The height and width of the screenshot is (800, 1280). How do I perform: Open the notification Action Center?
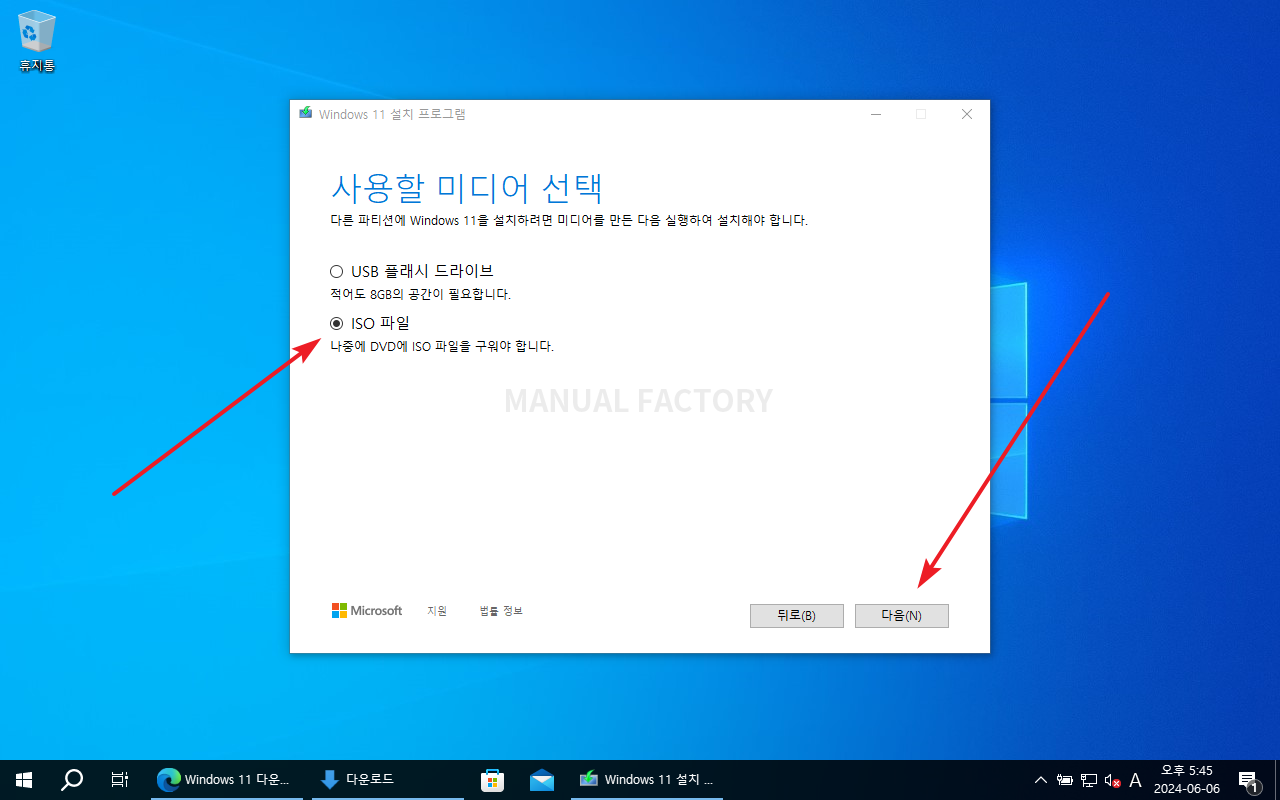coord(1248,779)
